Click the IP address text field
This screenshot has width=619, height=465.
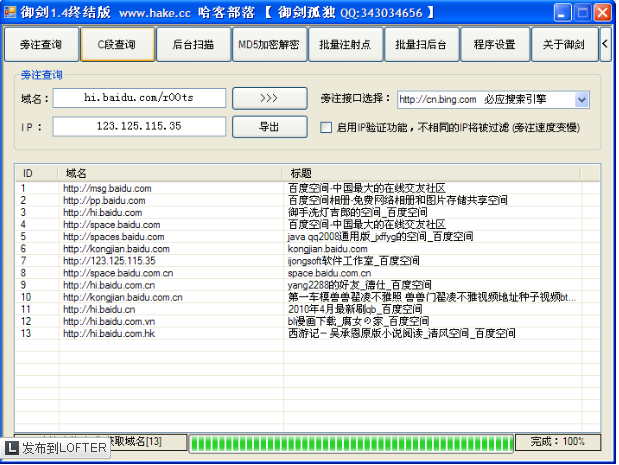coord(139,127)
